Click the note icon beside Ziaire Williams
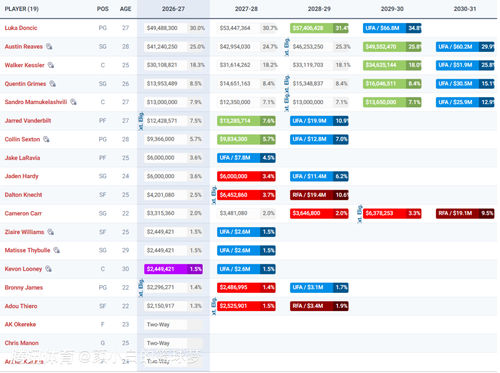 coord(51,232)
